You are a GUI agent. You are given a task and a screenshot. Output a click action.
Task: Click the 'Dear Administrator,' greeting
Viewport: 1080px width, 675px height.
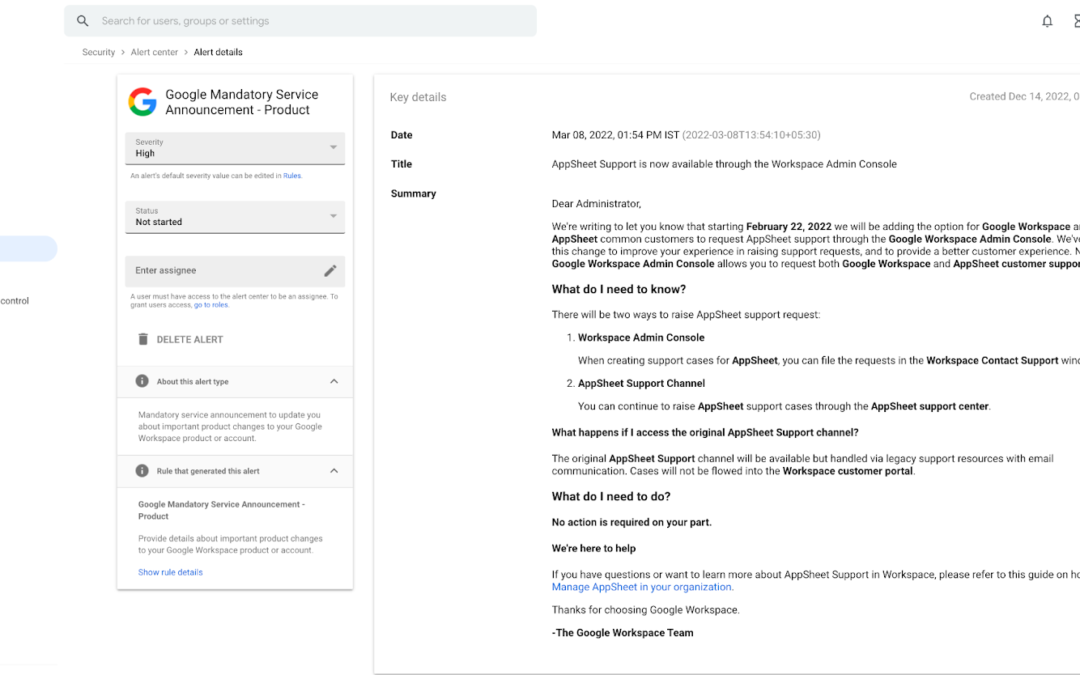pyautogui.click(x=596, y=203)
